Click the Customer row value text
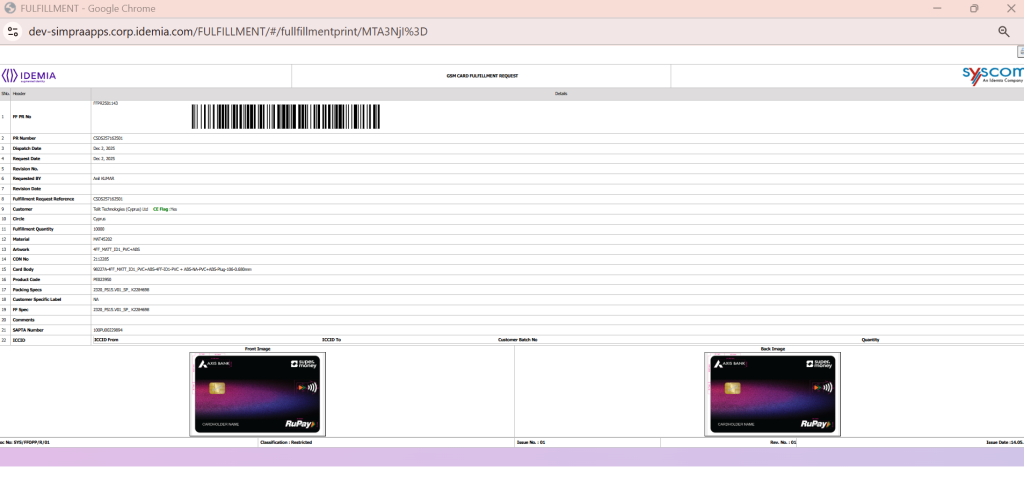 (120, 209)
